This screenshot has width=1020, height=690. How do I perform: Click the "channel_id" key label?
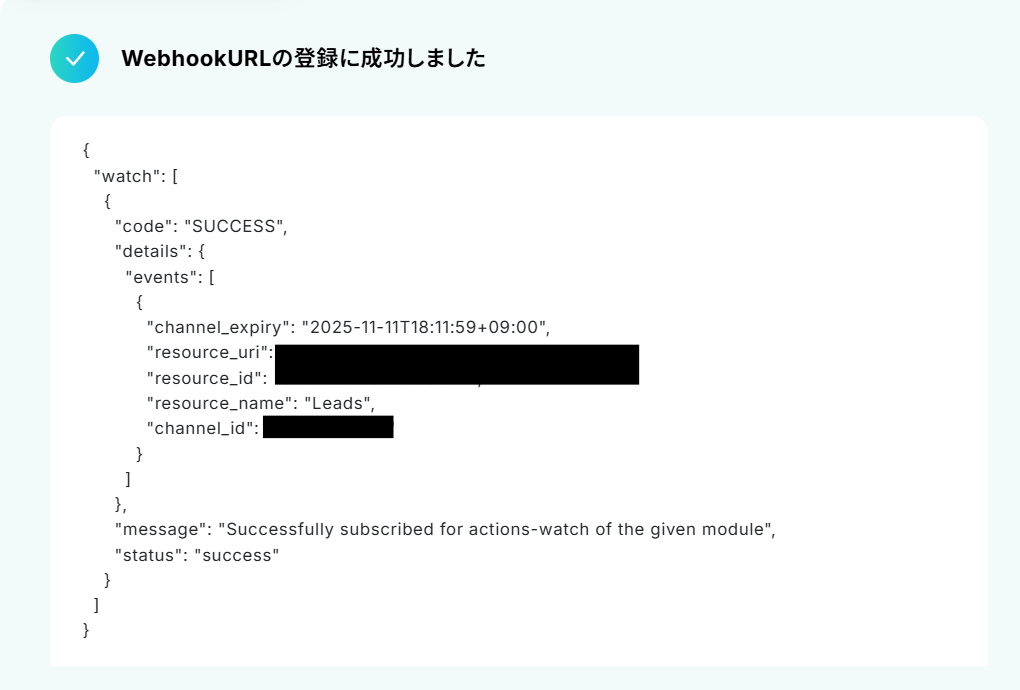point(200,429)
